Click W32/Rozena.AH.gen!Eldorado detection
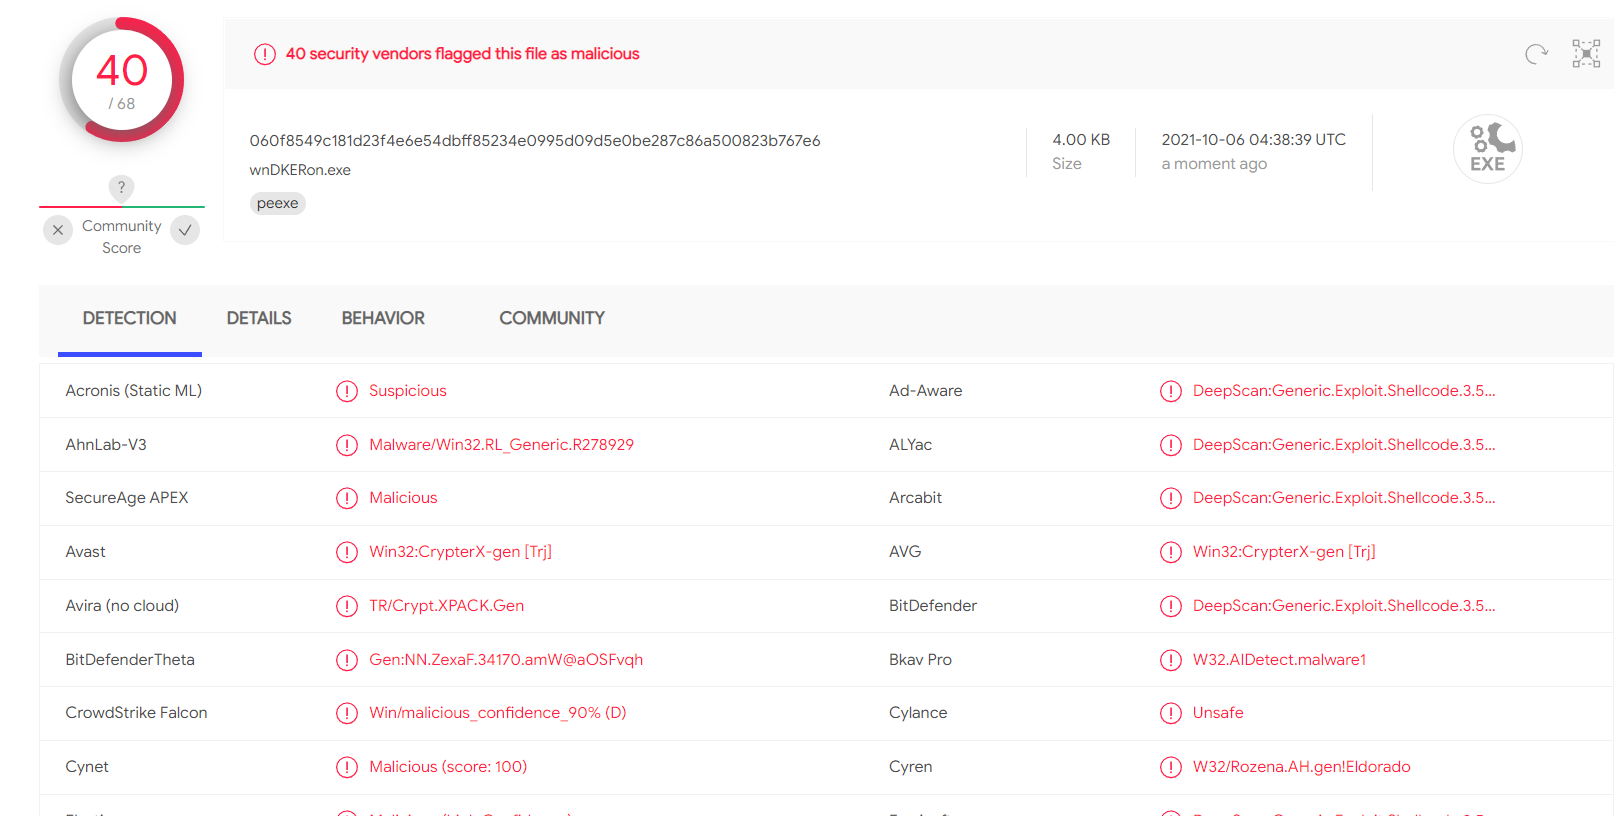This screenshot has width=1614, height=816. pyautogui.click(x=1301, y=767)
